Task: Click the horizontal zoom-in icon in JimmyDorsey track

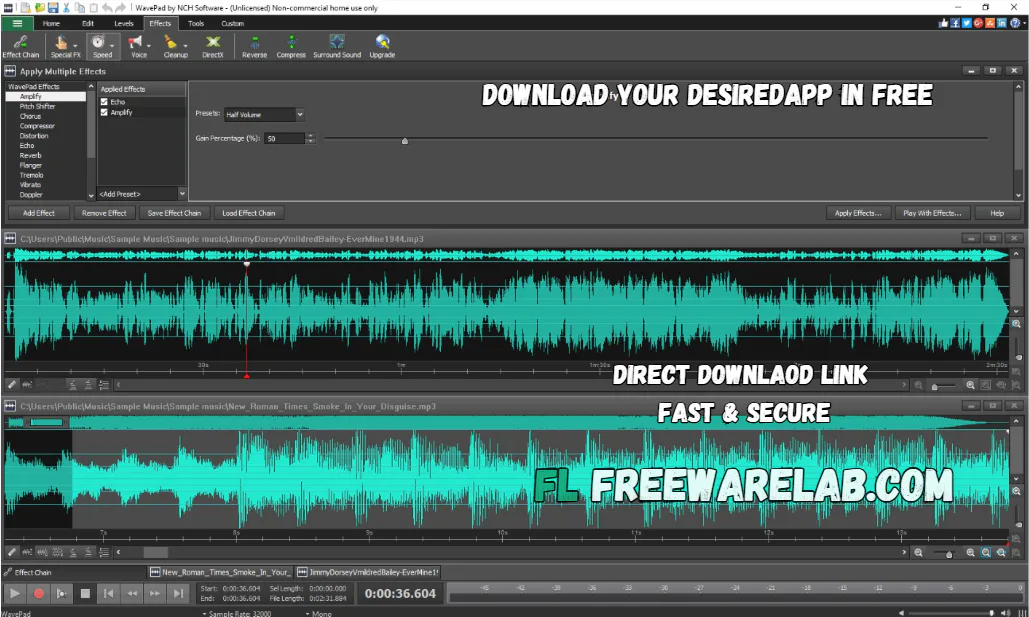Action: point(970,385)
